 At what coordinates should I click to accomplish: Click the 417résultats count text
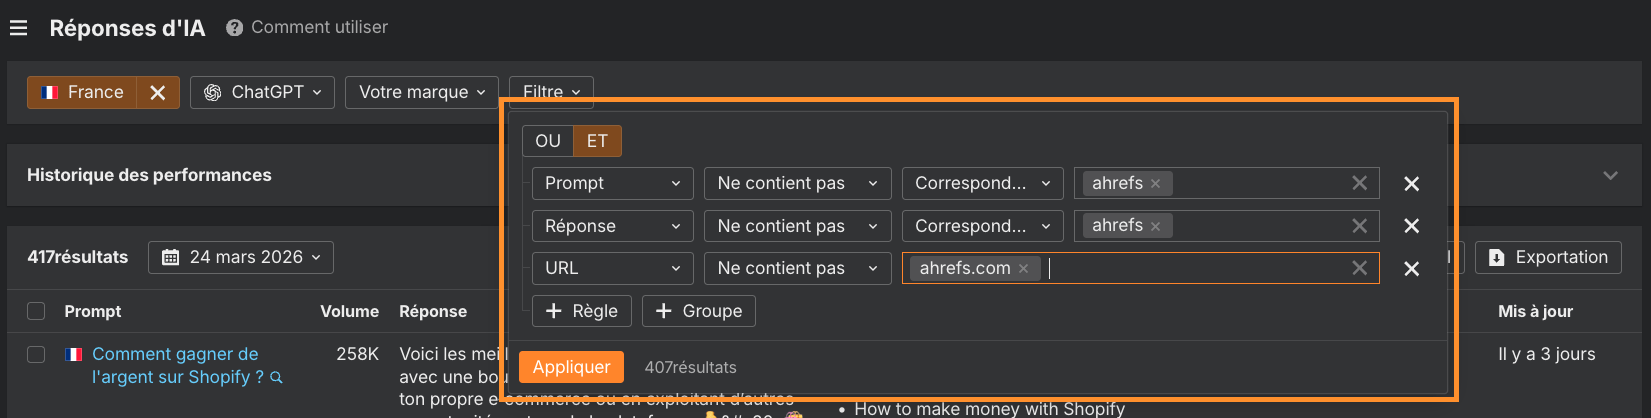(x=78, y=257)
